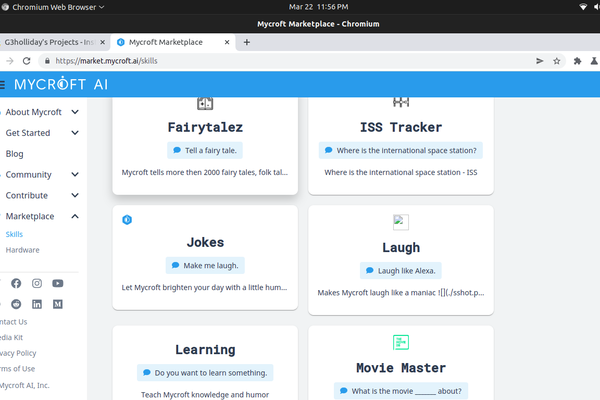Open the Laugh skill card title

[401, 247]
